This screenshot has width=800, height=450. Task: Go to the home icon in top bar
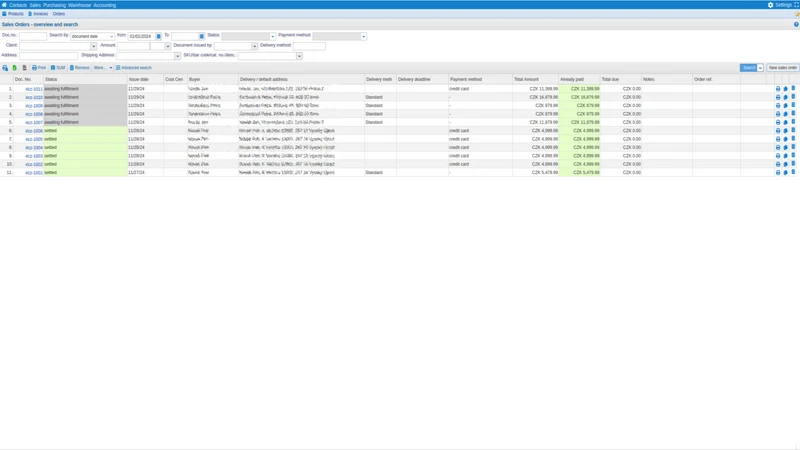point(4,5)
